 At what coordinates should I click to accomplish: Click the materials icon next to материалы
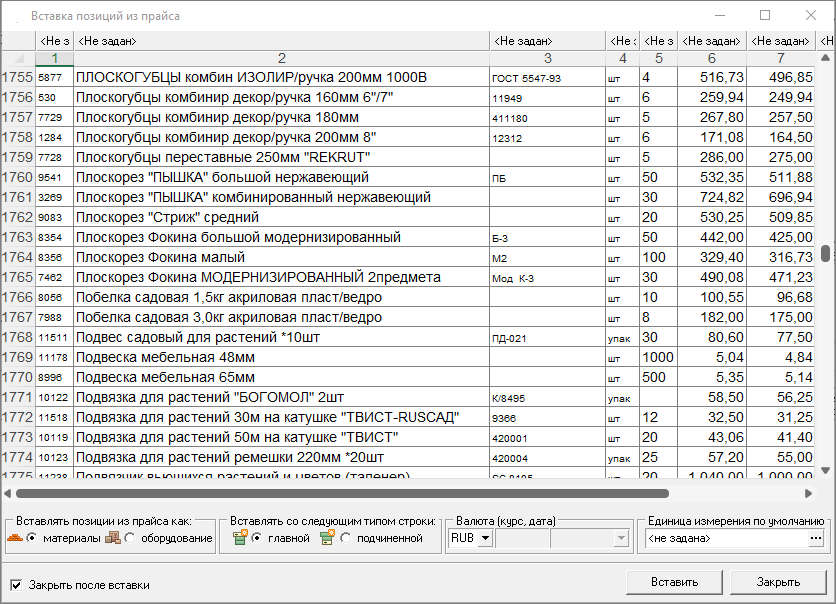[x=14, y=539]
